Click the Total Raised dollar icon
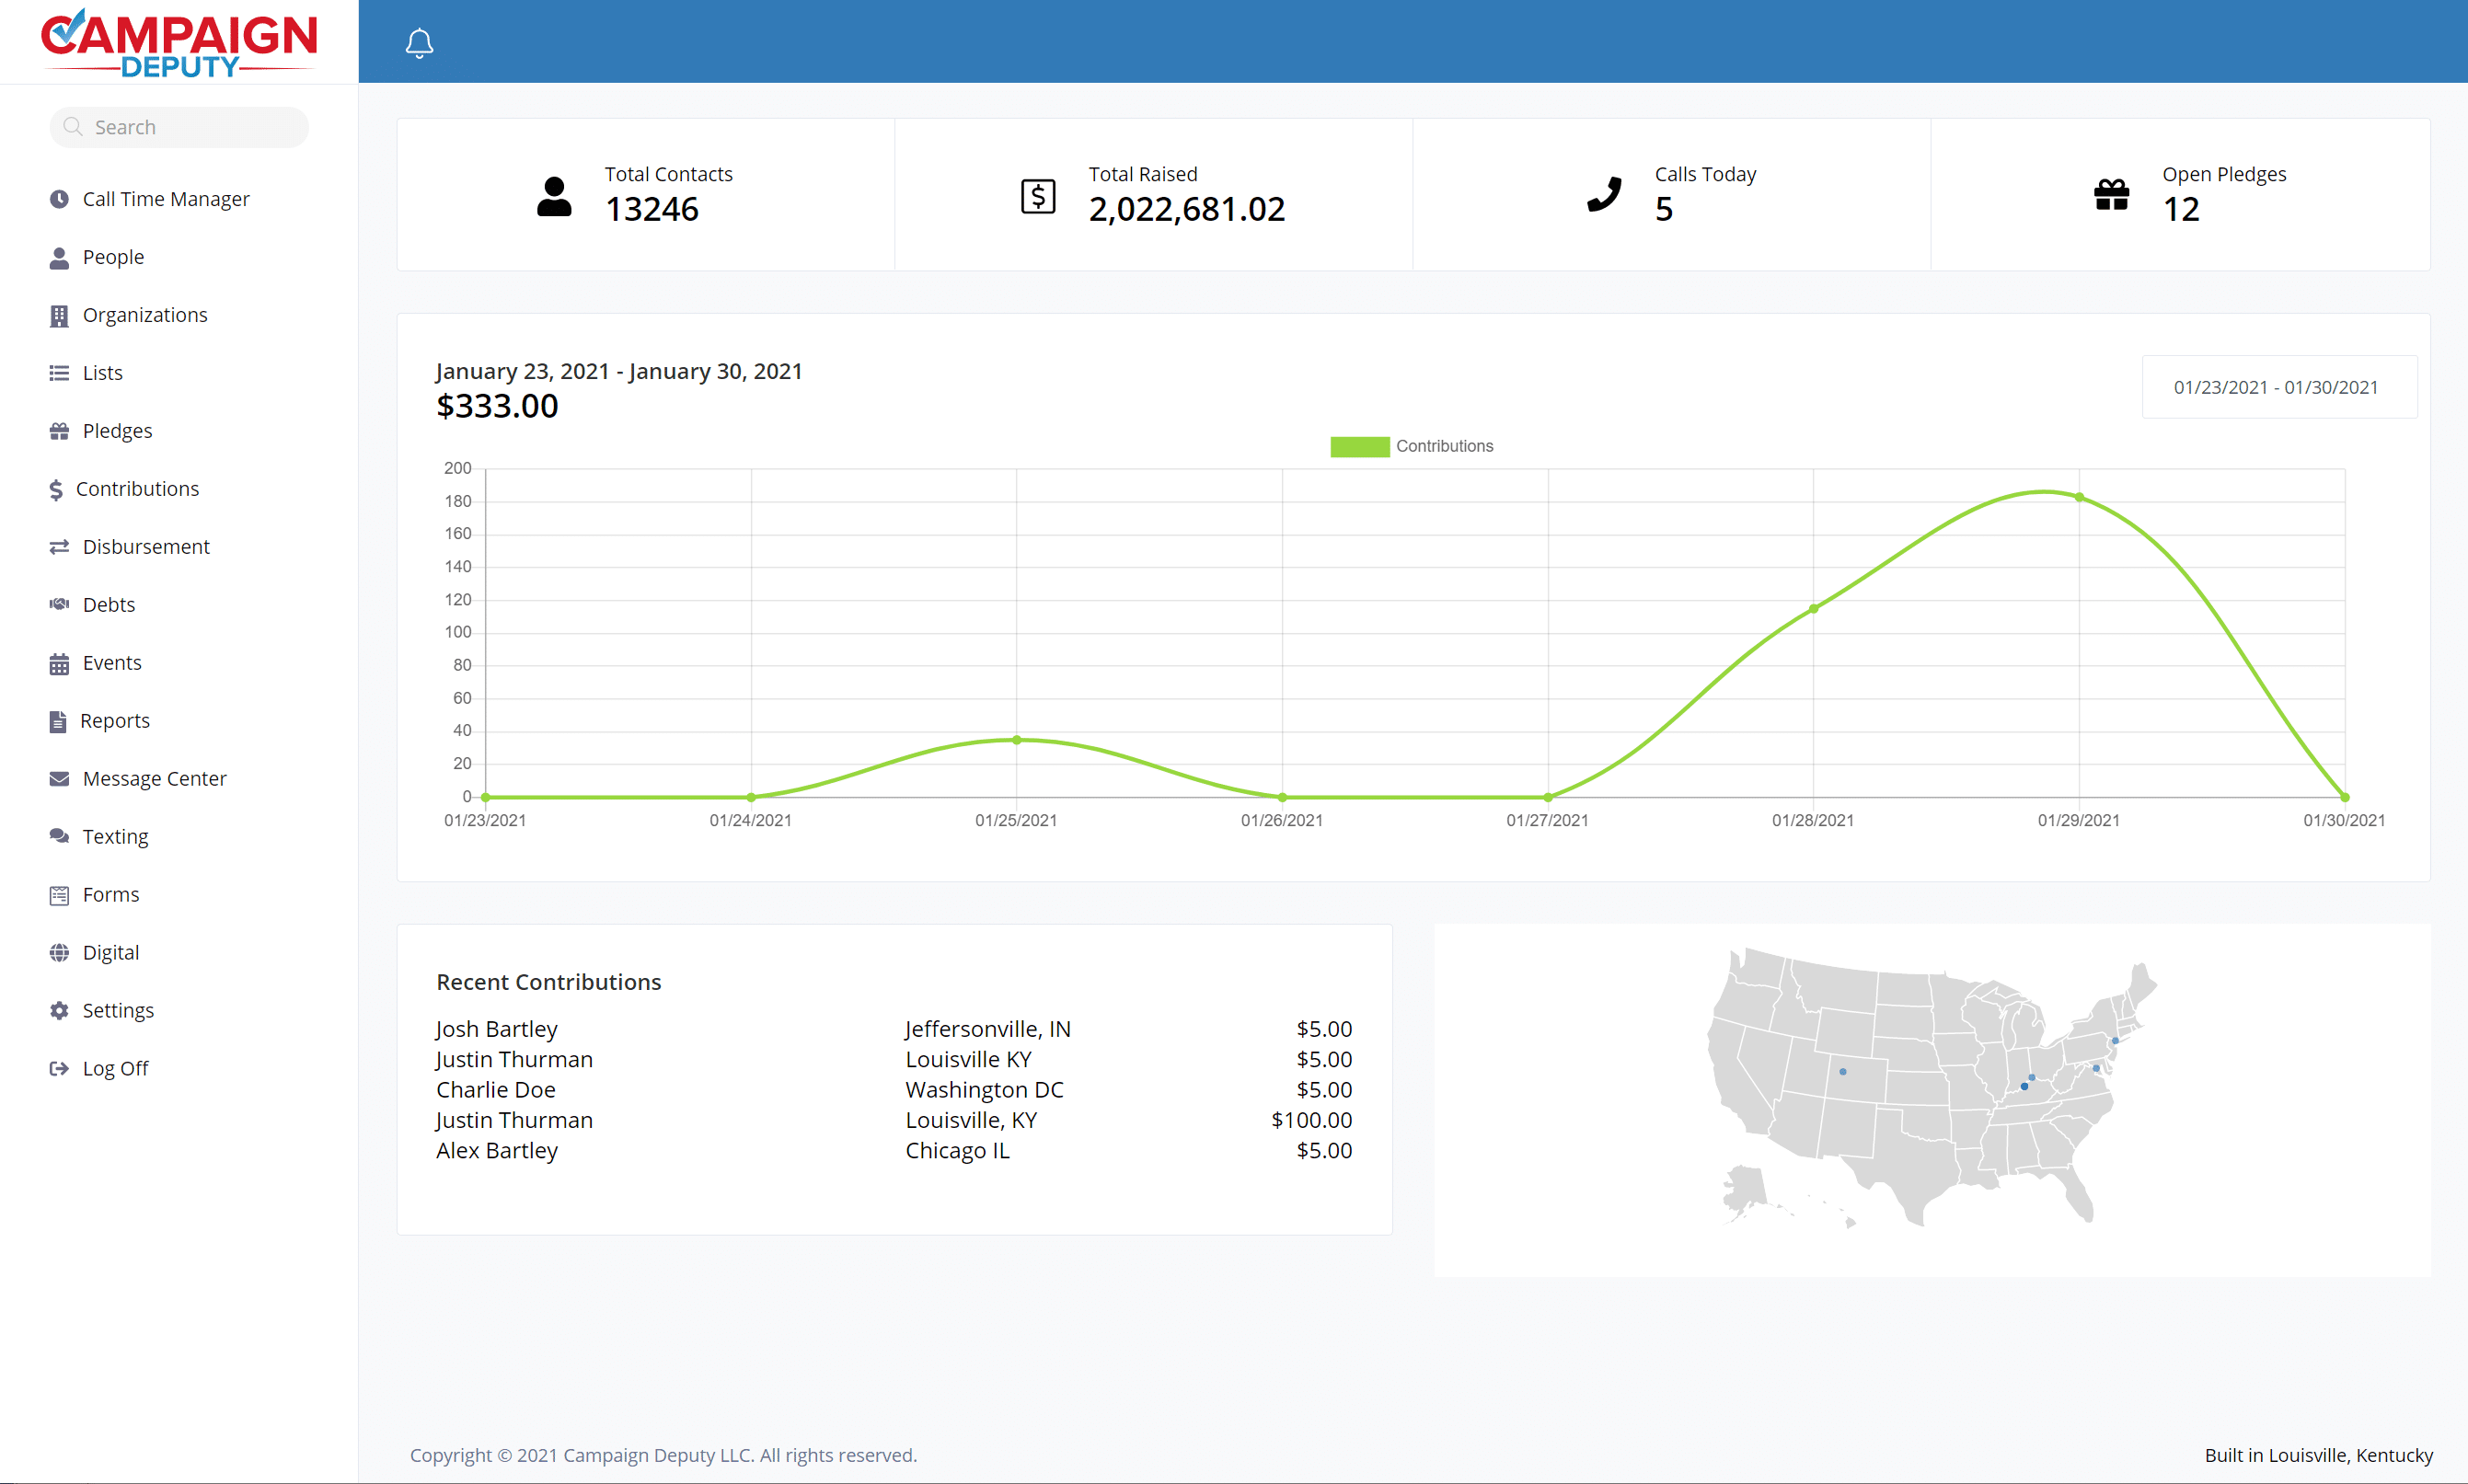Screen dimensions: 2468x1484 pos(1038,196)
